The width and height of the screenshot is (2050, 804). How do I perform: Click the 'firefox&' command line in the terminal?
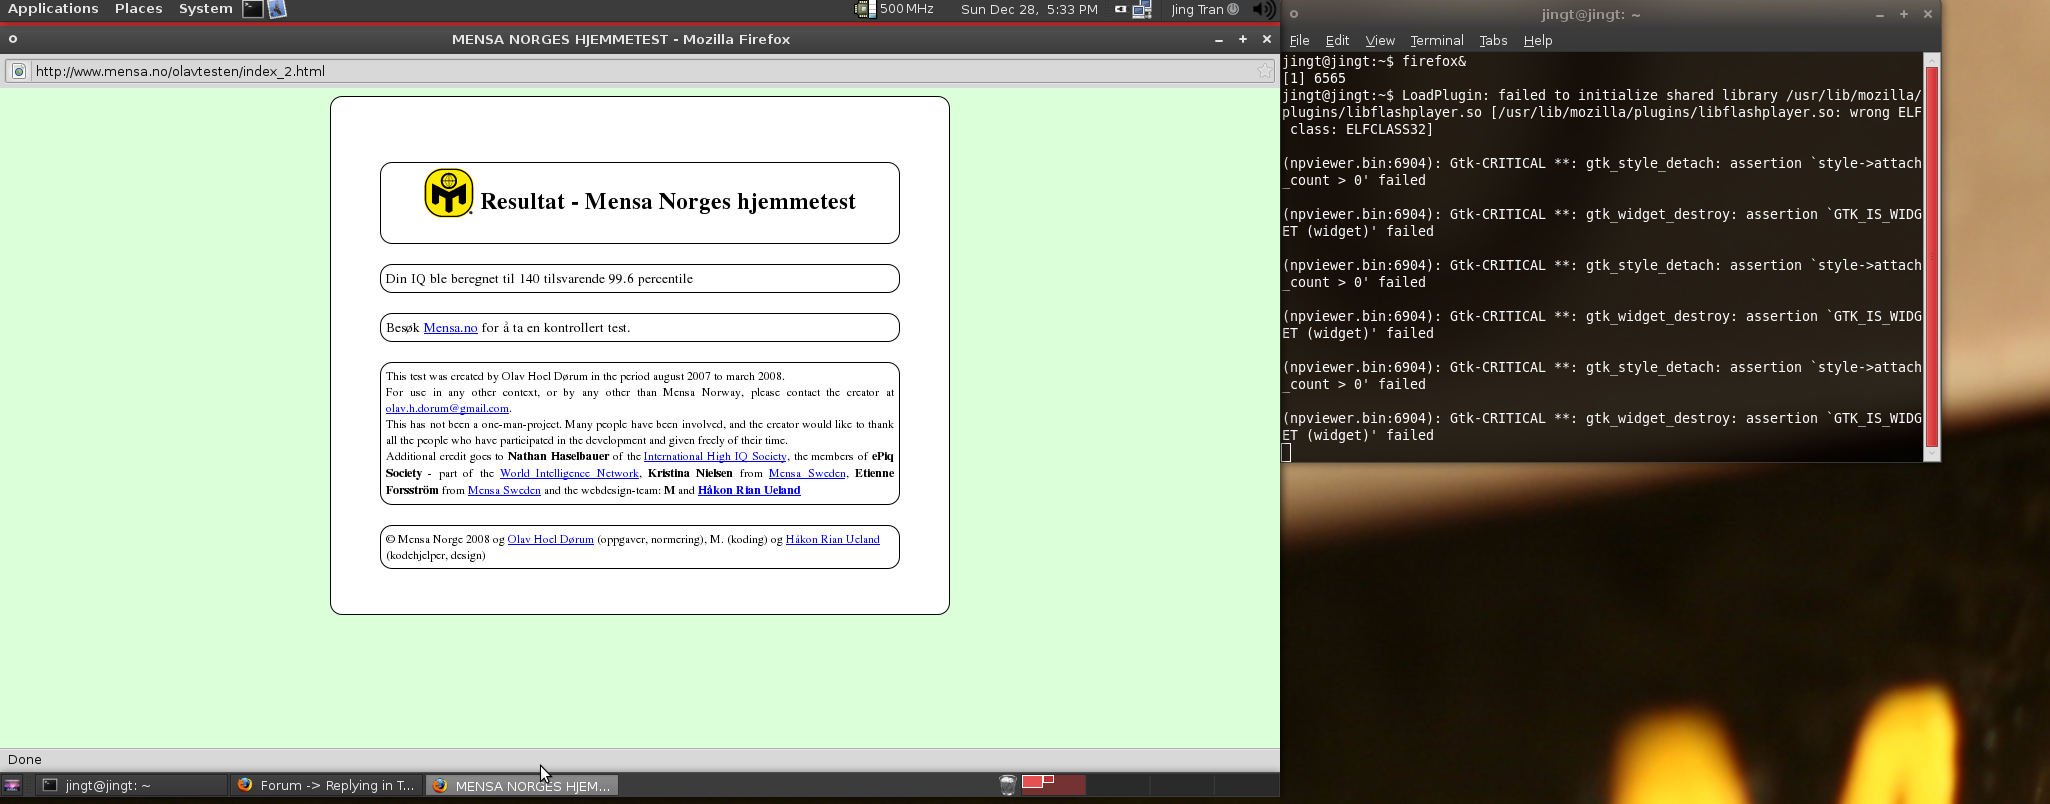click(1374, 61)
